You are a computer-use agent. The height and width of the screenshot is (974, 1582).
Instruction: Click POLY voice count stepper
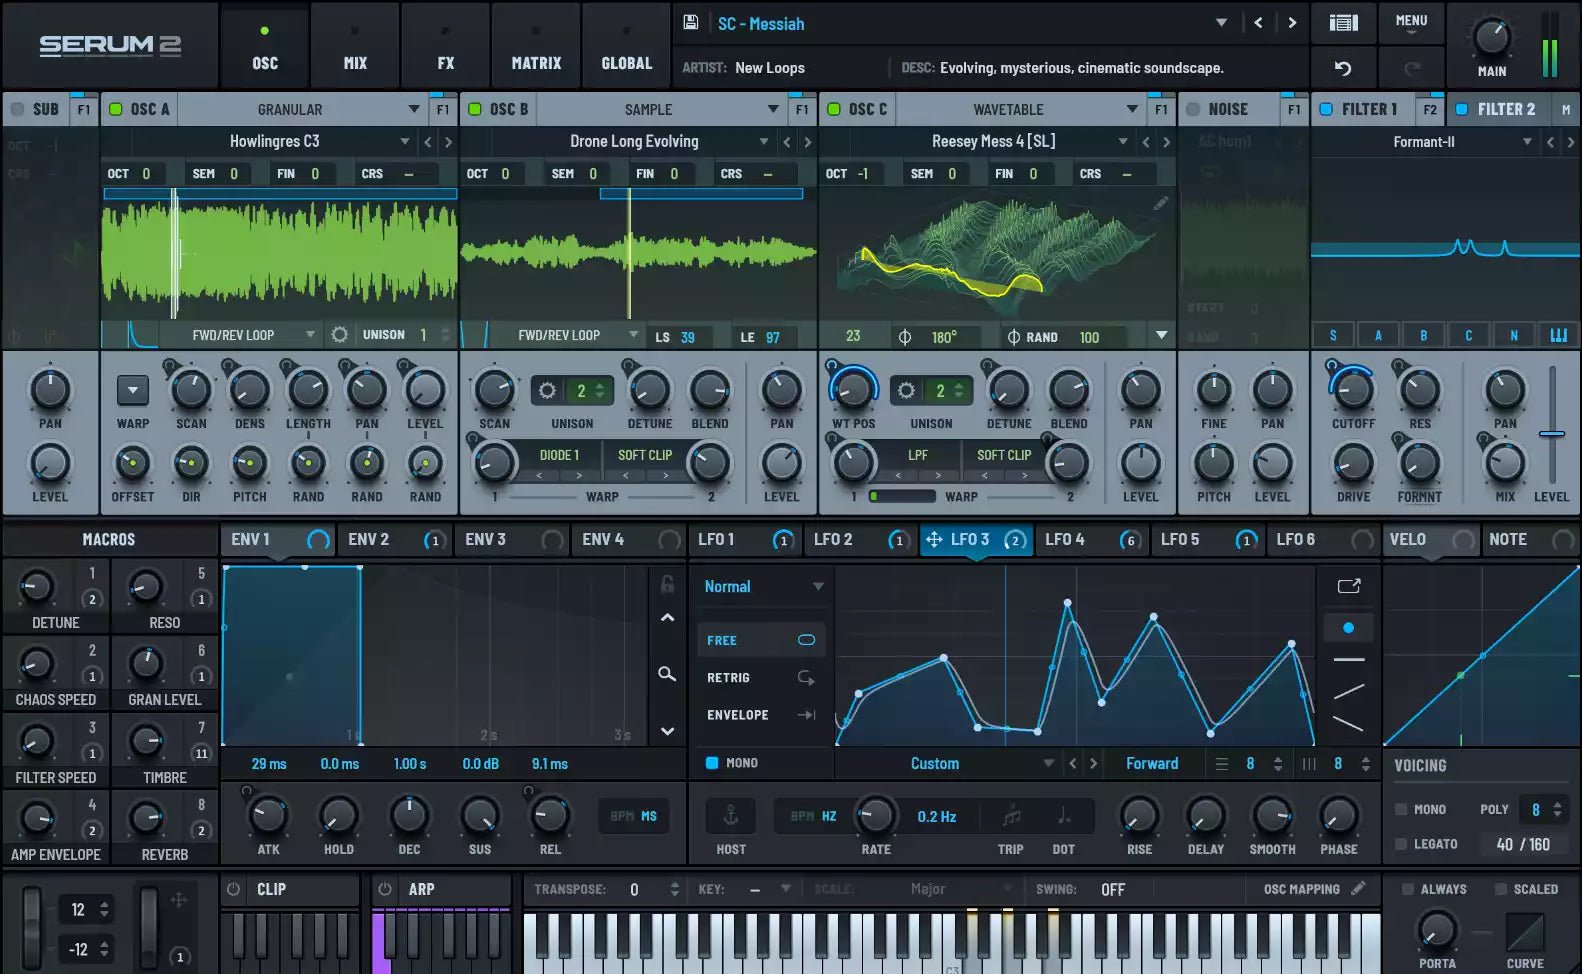click(x=1556, y=809)
